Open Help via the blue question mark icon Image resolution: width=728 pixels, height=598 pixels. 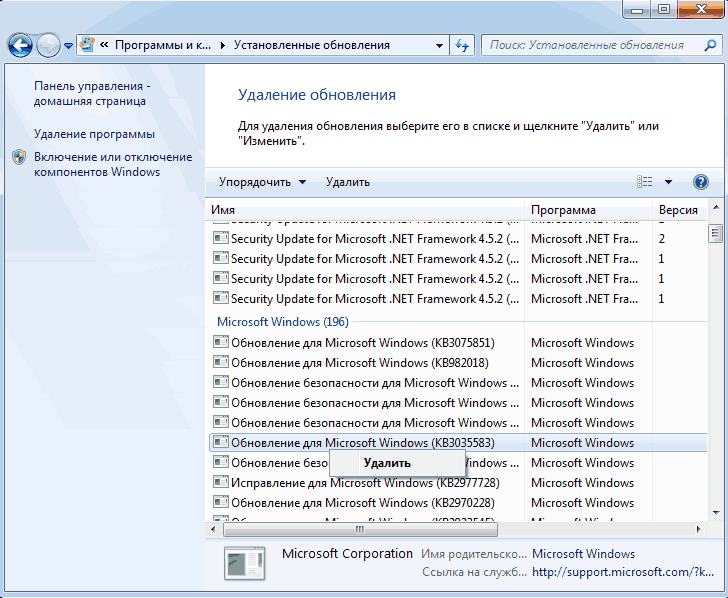click(x=700, y=182)
